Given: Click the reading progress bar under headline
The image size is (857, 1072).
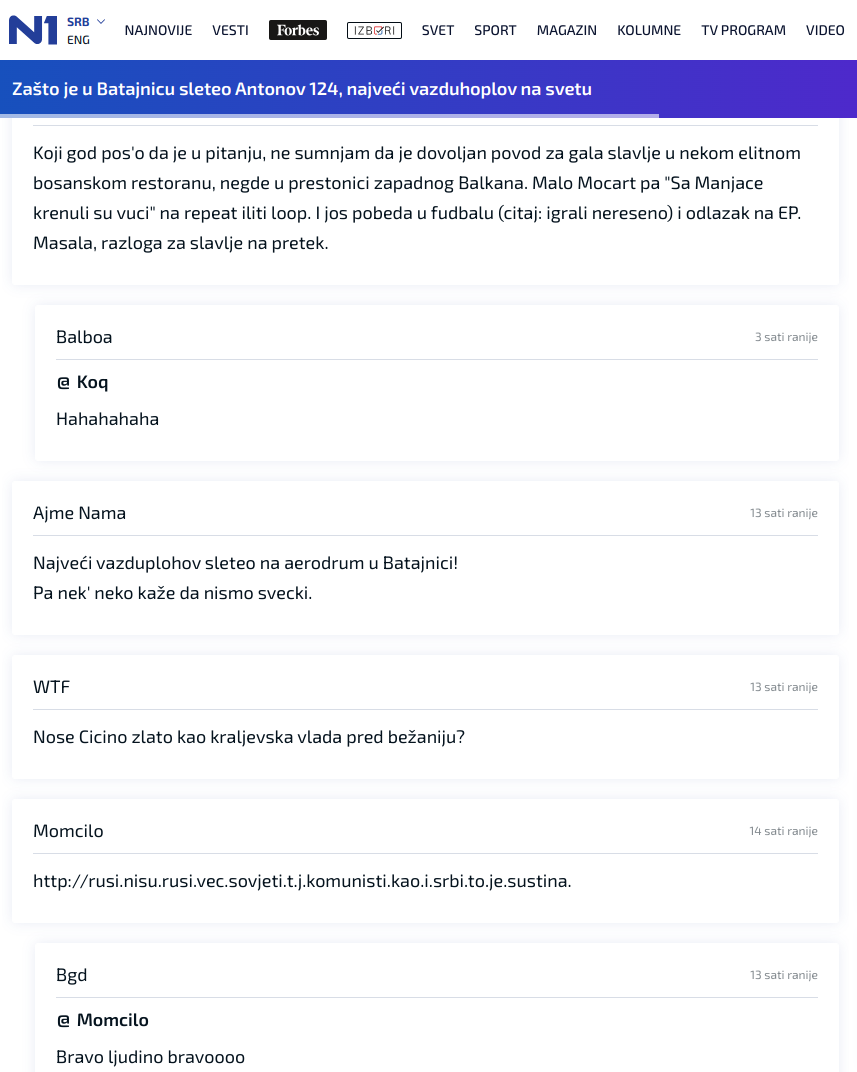Looking at the screenshot, I should 329,116.
